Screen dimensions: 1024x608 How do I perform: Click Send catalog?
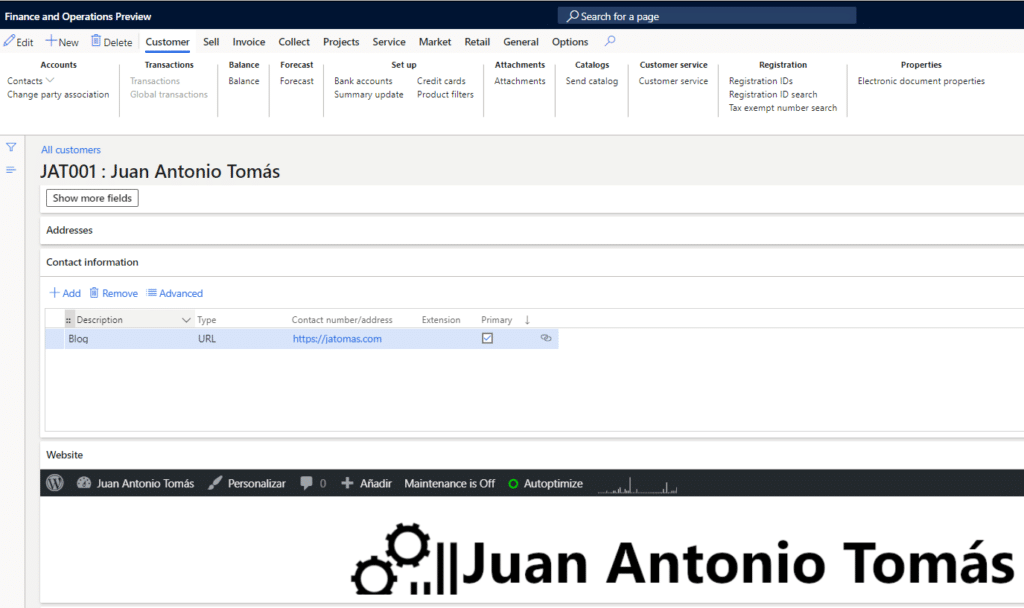tap(592, 81)
